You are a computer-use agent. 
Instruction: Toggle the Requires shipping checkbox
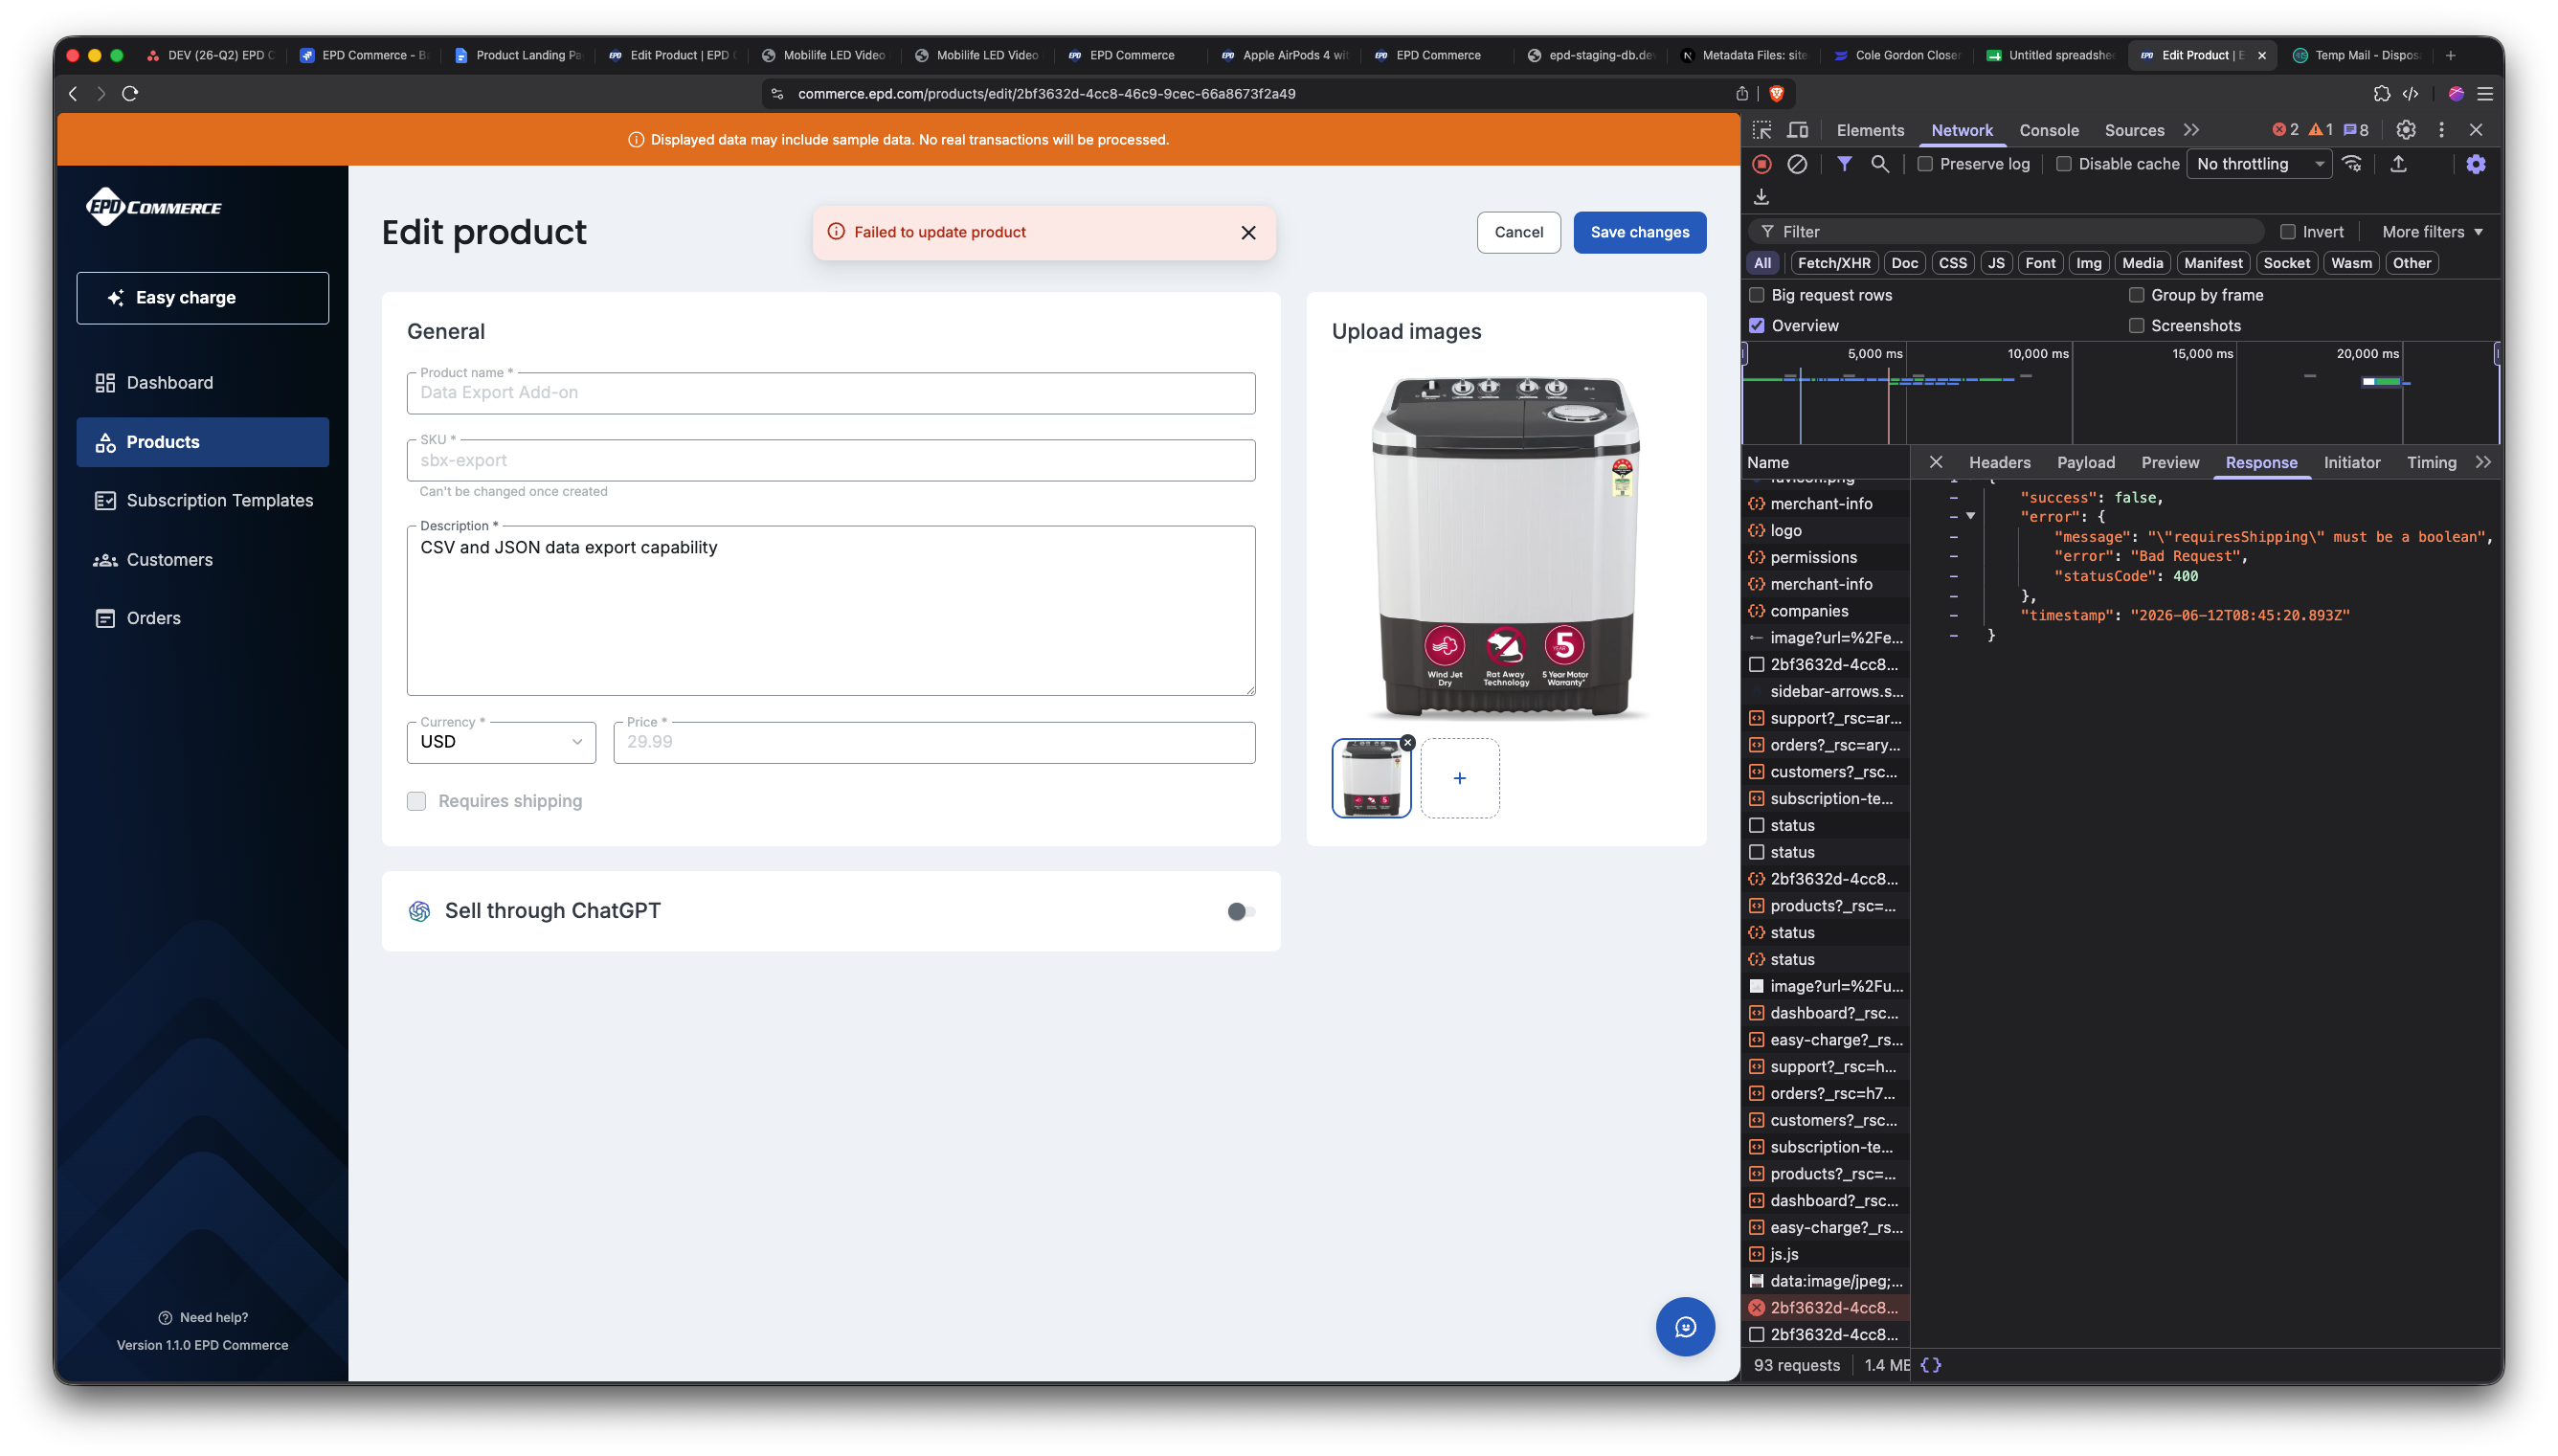[417, 801]
